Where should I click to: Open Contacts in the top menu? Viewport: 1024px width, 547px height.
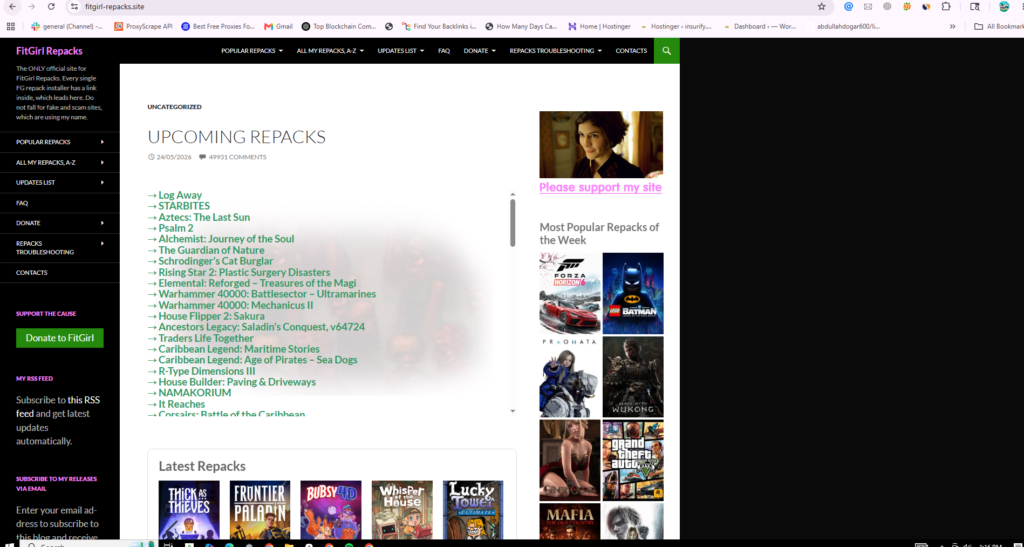click(631, 51)
